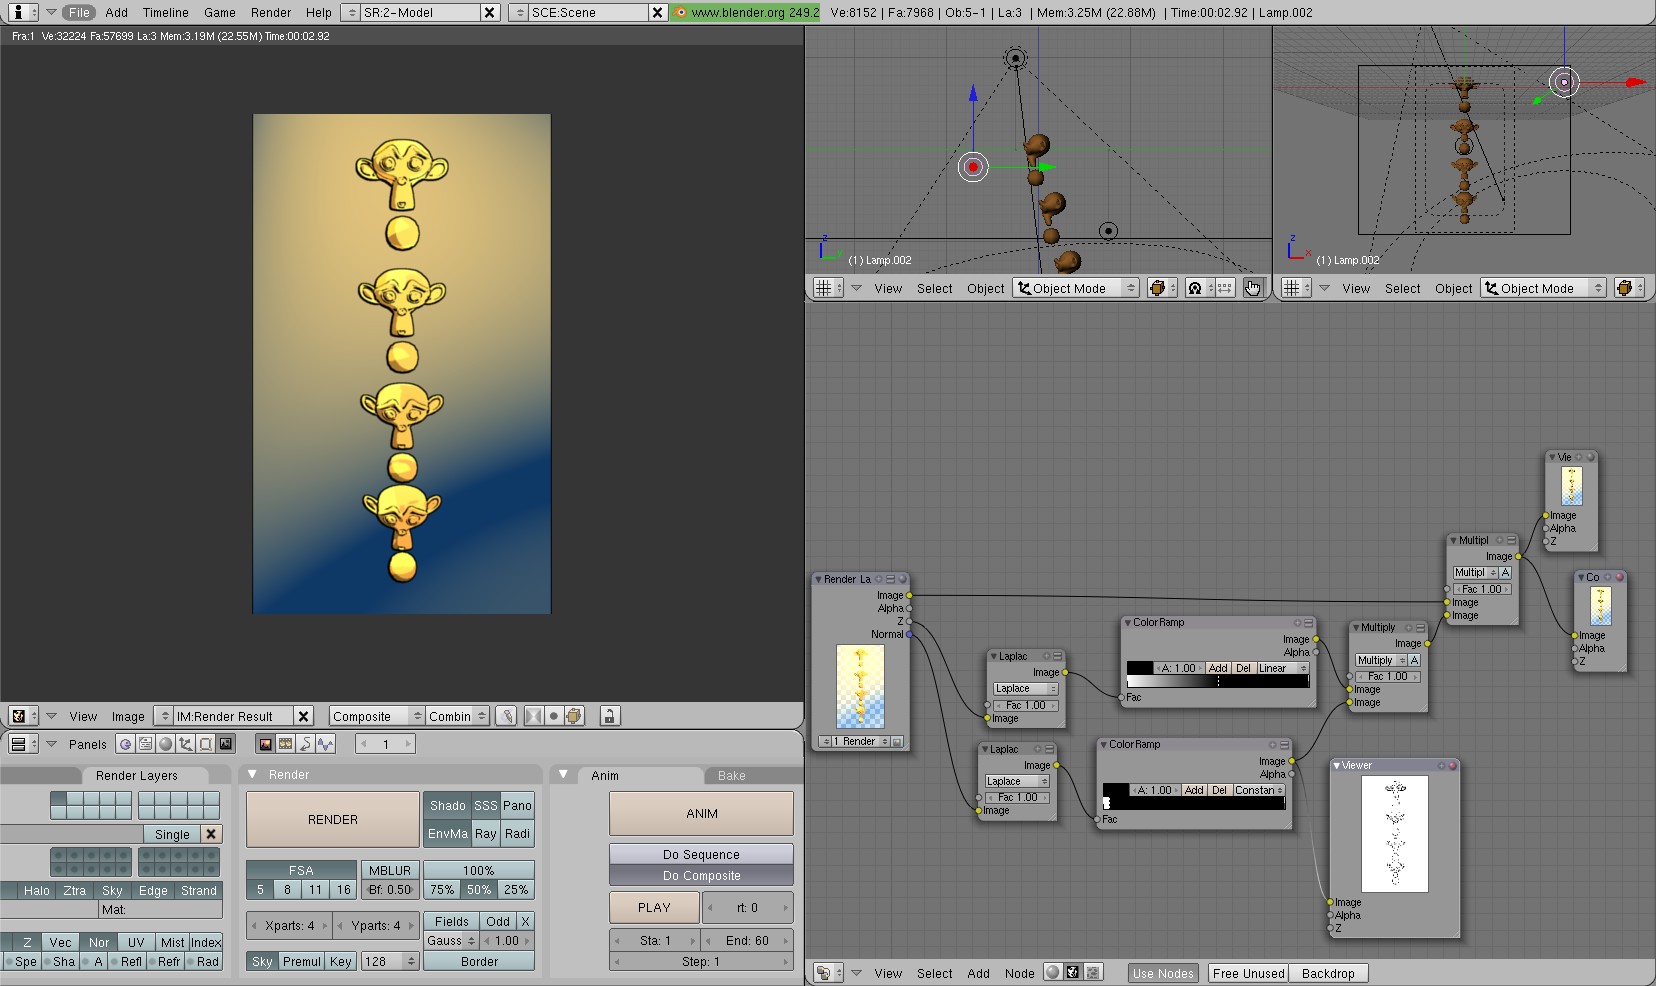The image size is (1656, 986).
Task: Select the Editing context icon in Panels header
Action: 205,744
